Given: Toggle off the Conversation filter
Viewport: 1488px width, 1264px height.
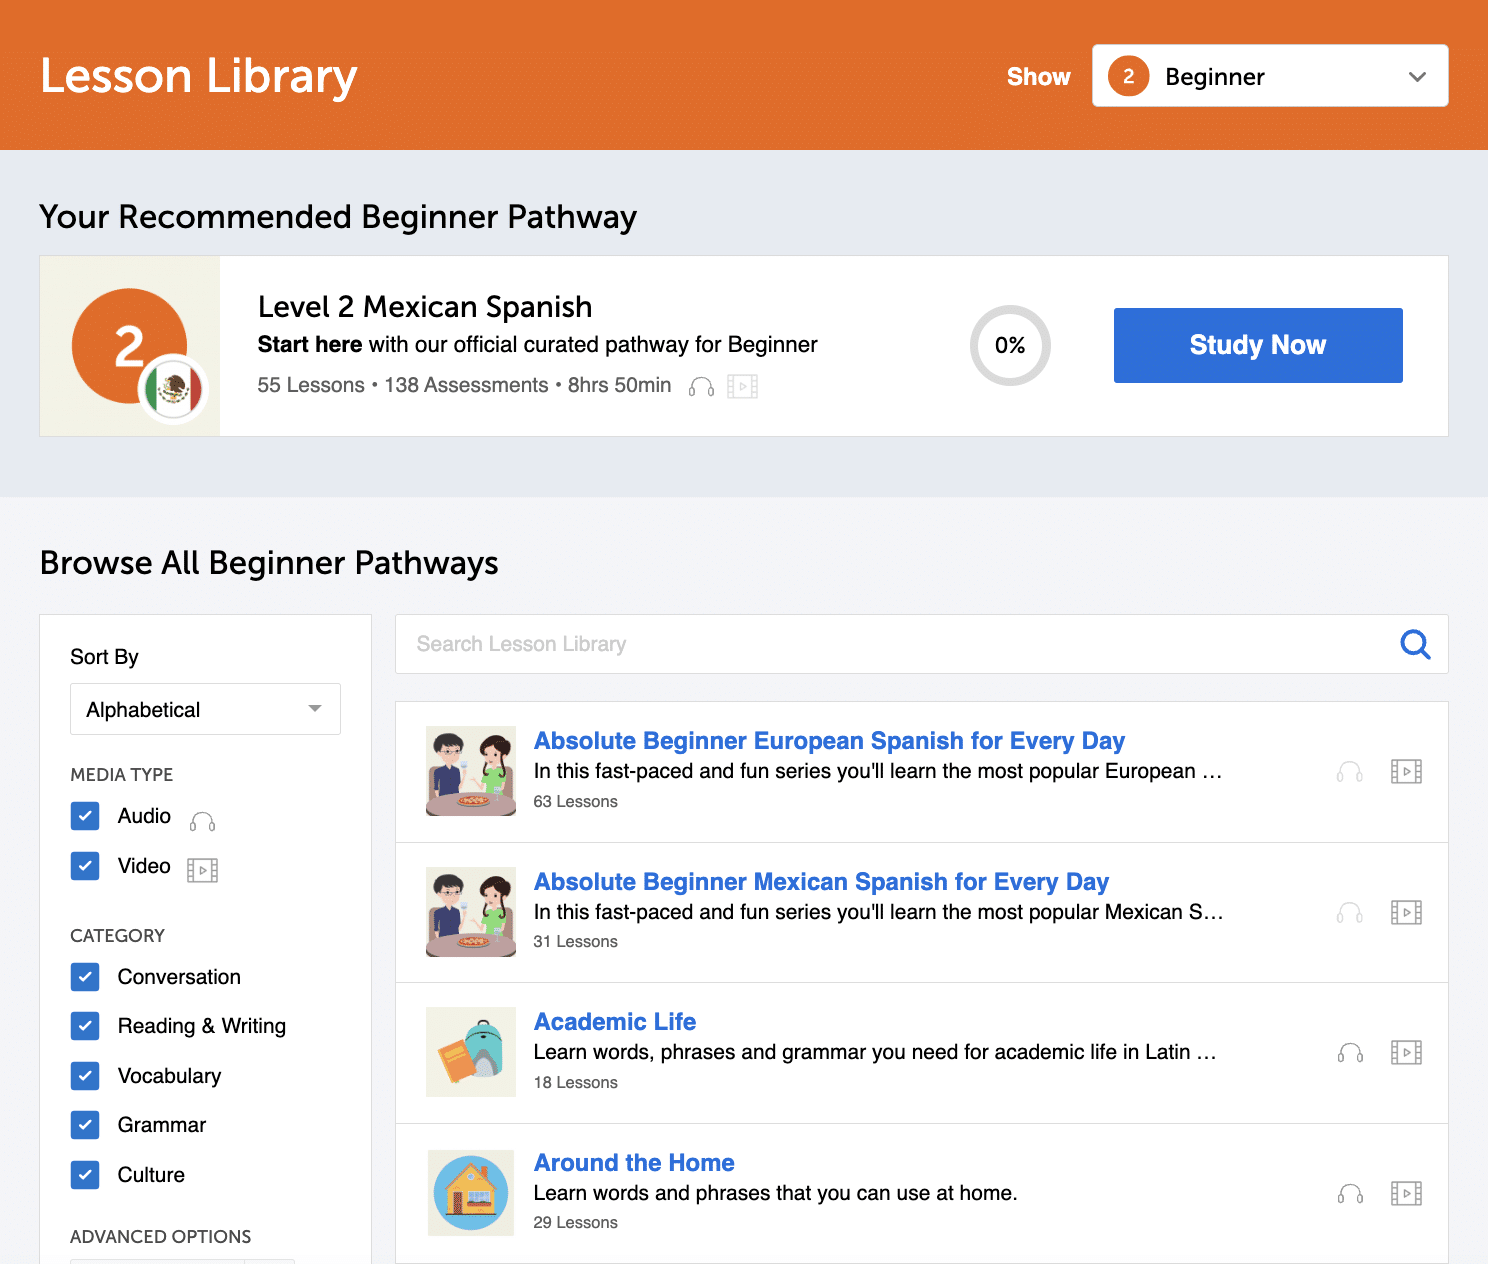Looking at the screenshot, I should (x=85, y=977).
